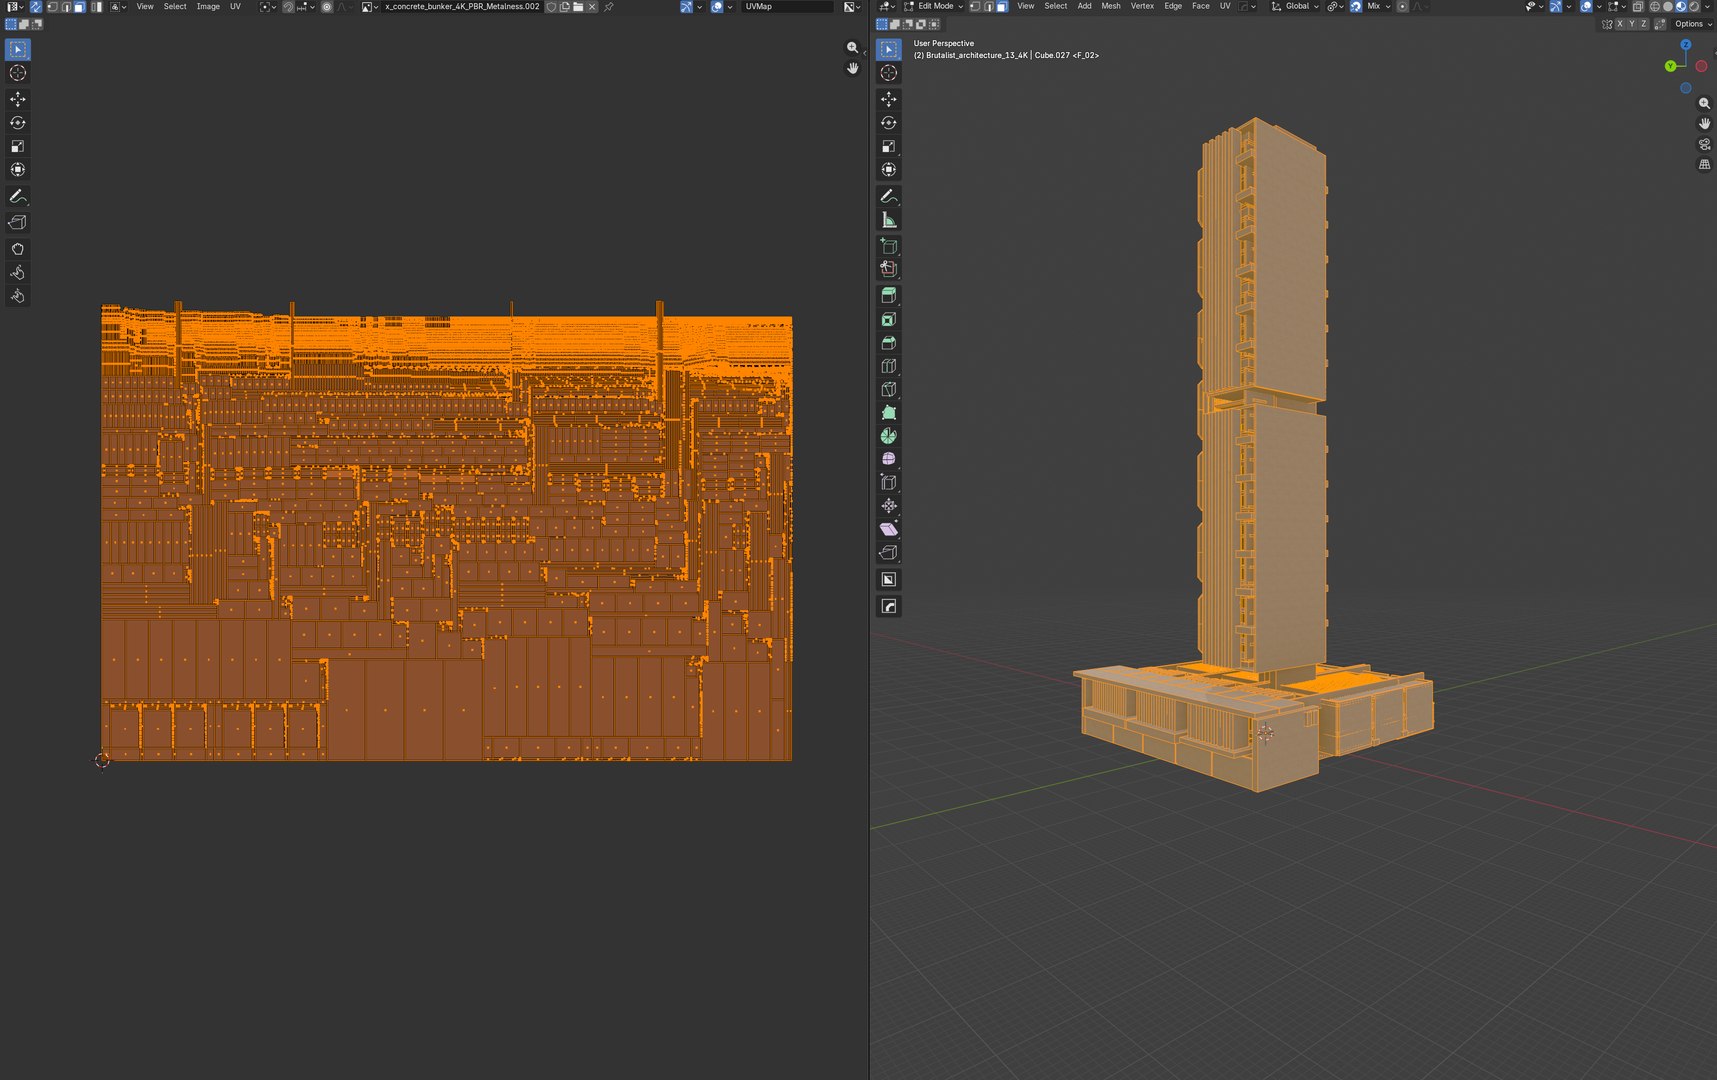Viewport: 1717px width, 1080px height.
Task: Click the Z axis on navigation gizmo
Action: tap(1686, 45)
